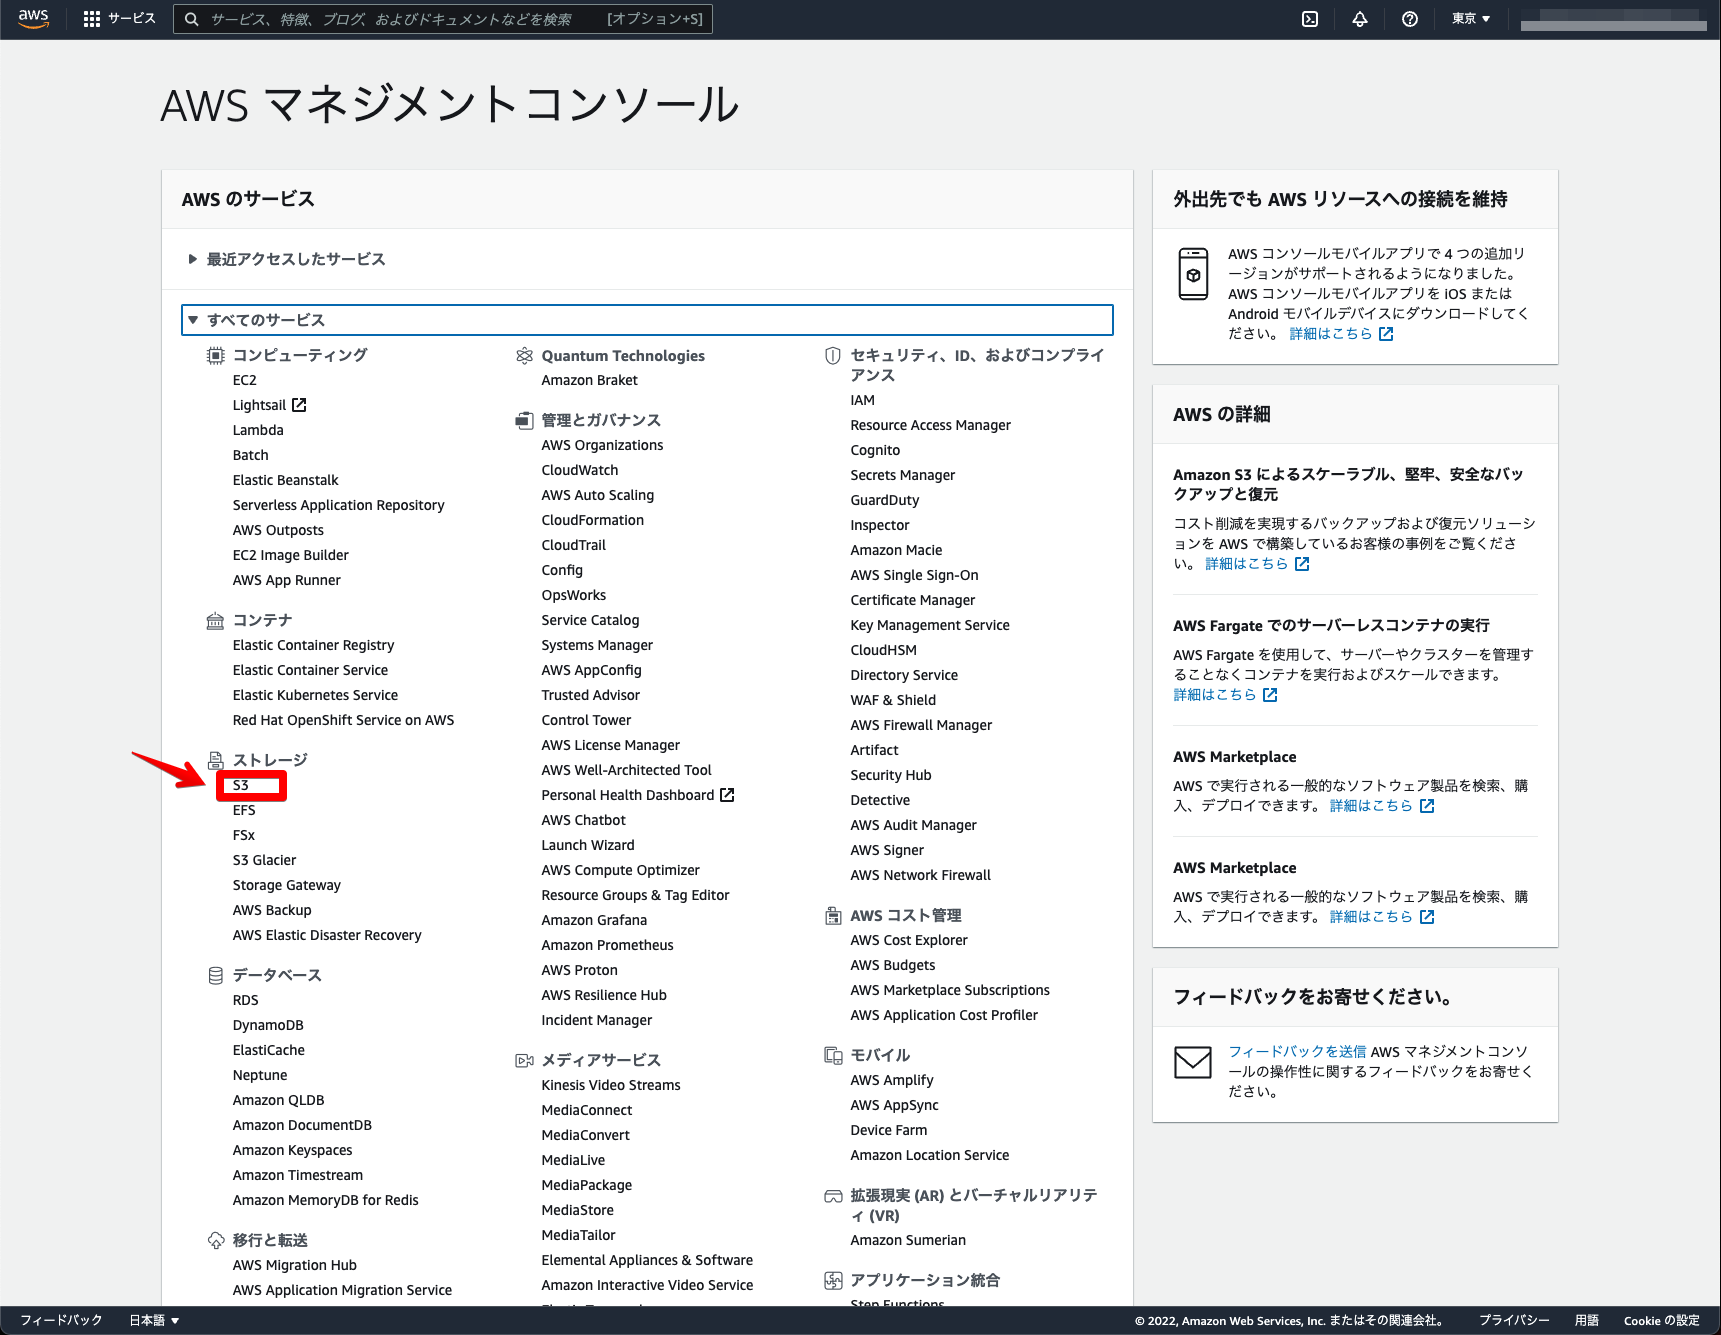The image size is (1721, 1335).
Task: Focus the top services search field
Action: [x=443, y=19]
